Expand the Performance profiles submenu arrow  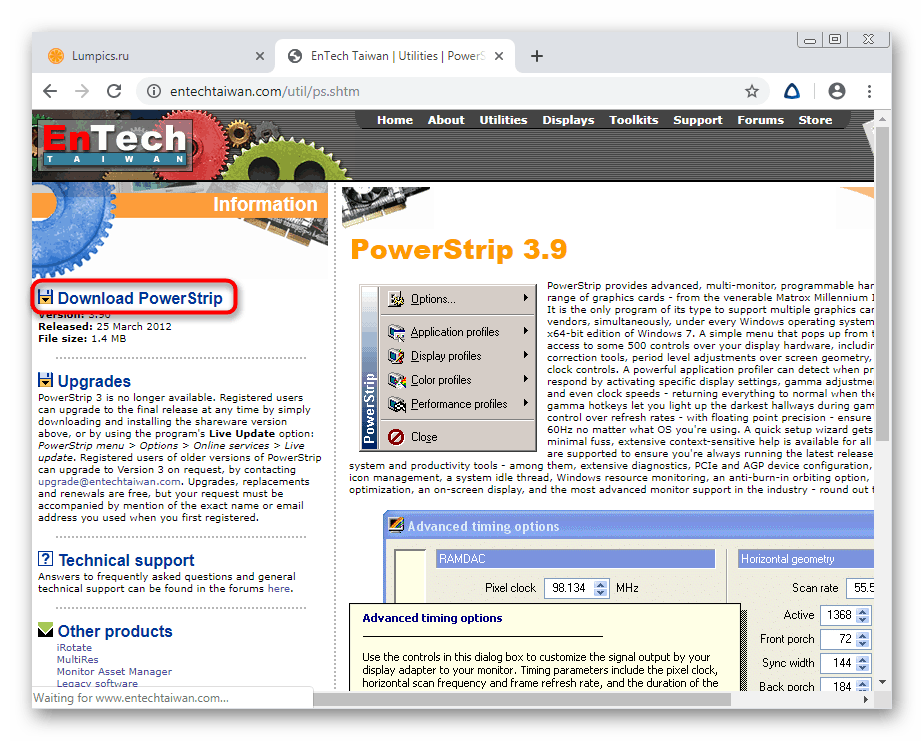525,403
